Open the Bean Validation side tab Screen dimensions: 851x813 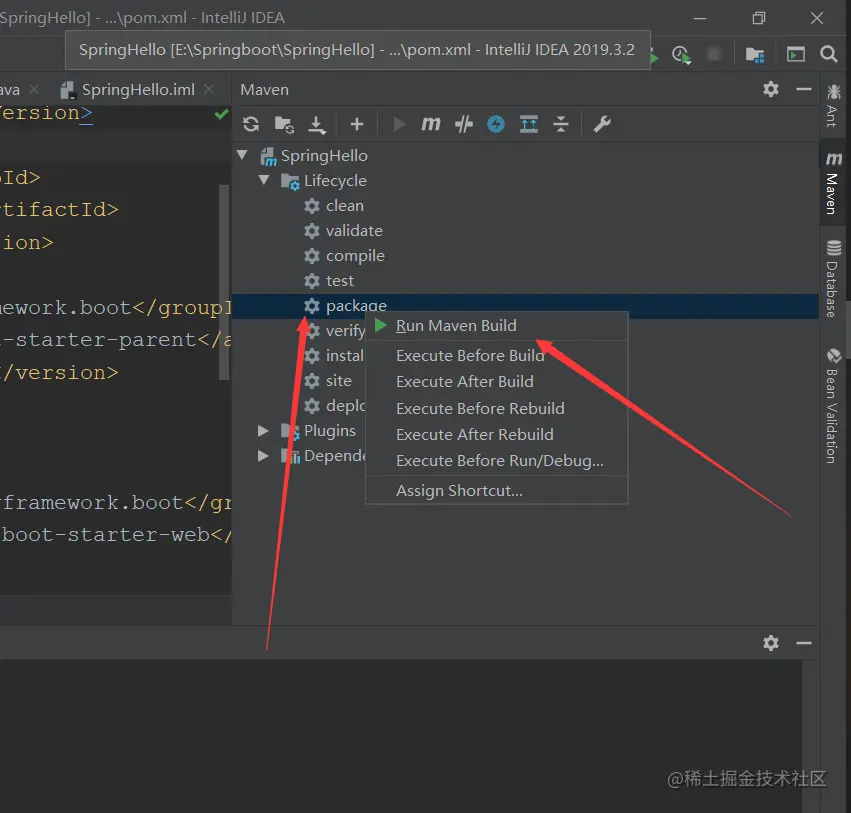(833, 406)
